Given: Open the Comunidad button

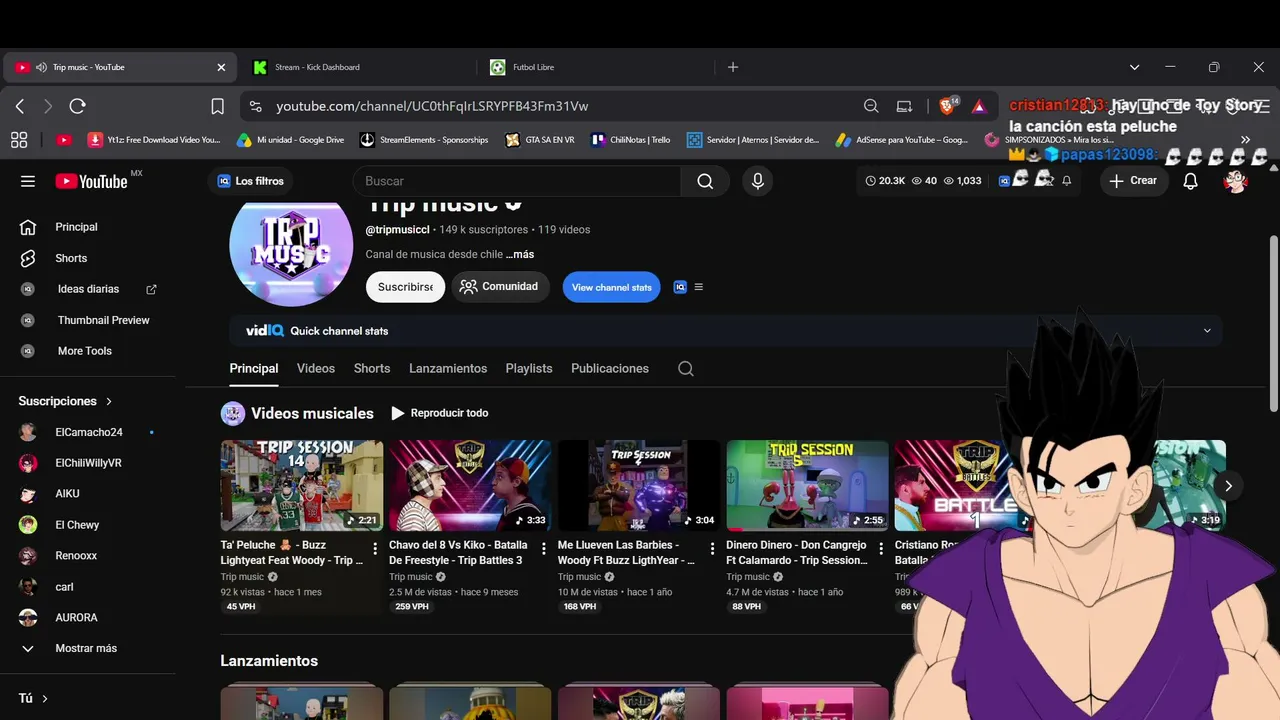Looking at the screenshot, I should 500,287.
